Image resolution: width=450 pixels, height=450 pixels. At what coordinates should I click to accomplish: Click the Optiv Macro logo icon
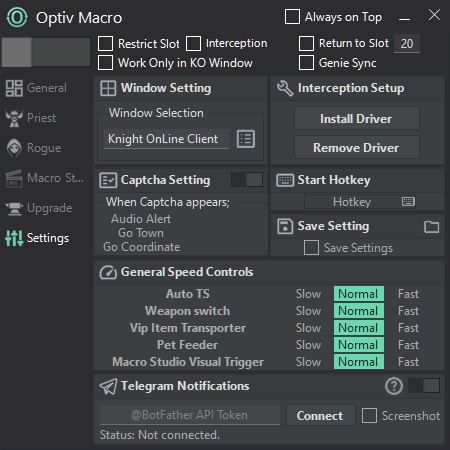[17, 17]
